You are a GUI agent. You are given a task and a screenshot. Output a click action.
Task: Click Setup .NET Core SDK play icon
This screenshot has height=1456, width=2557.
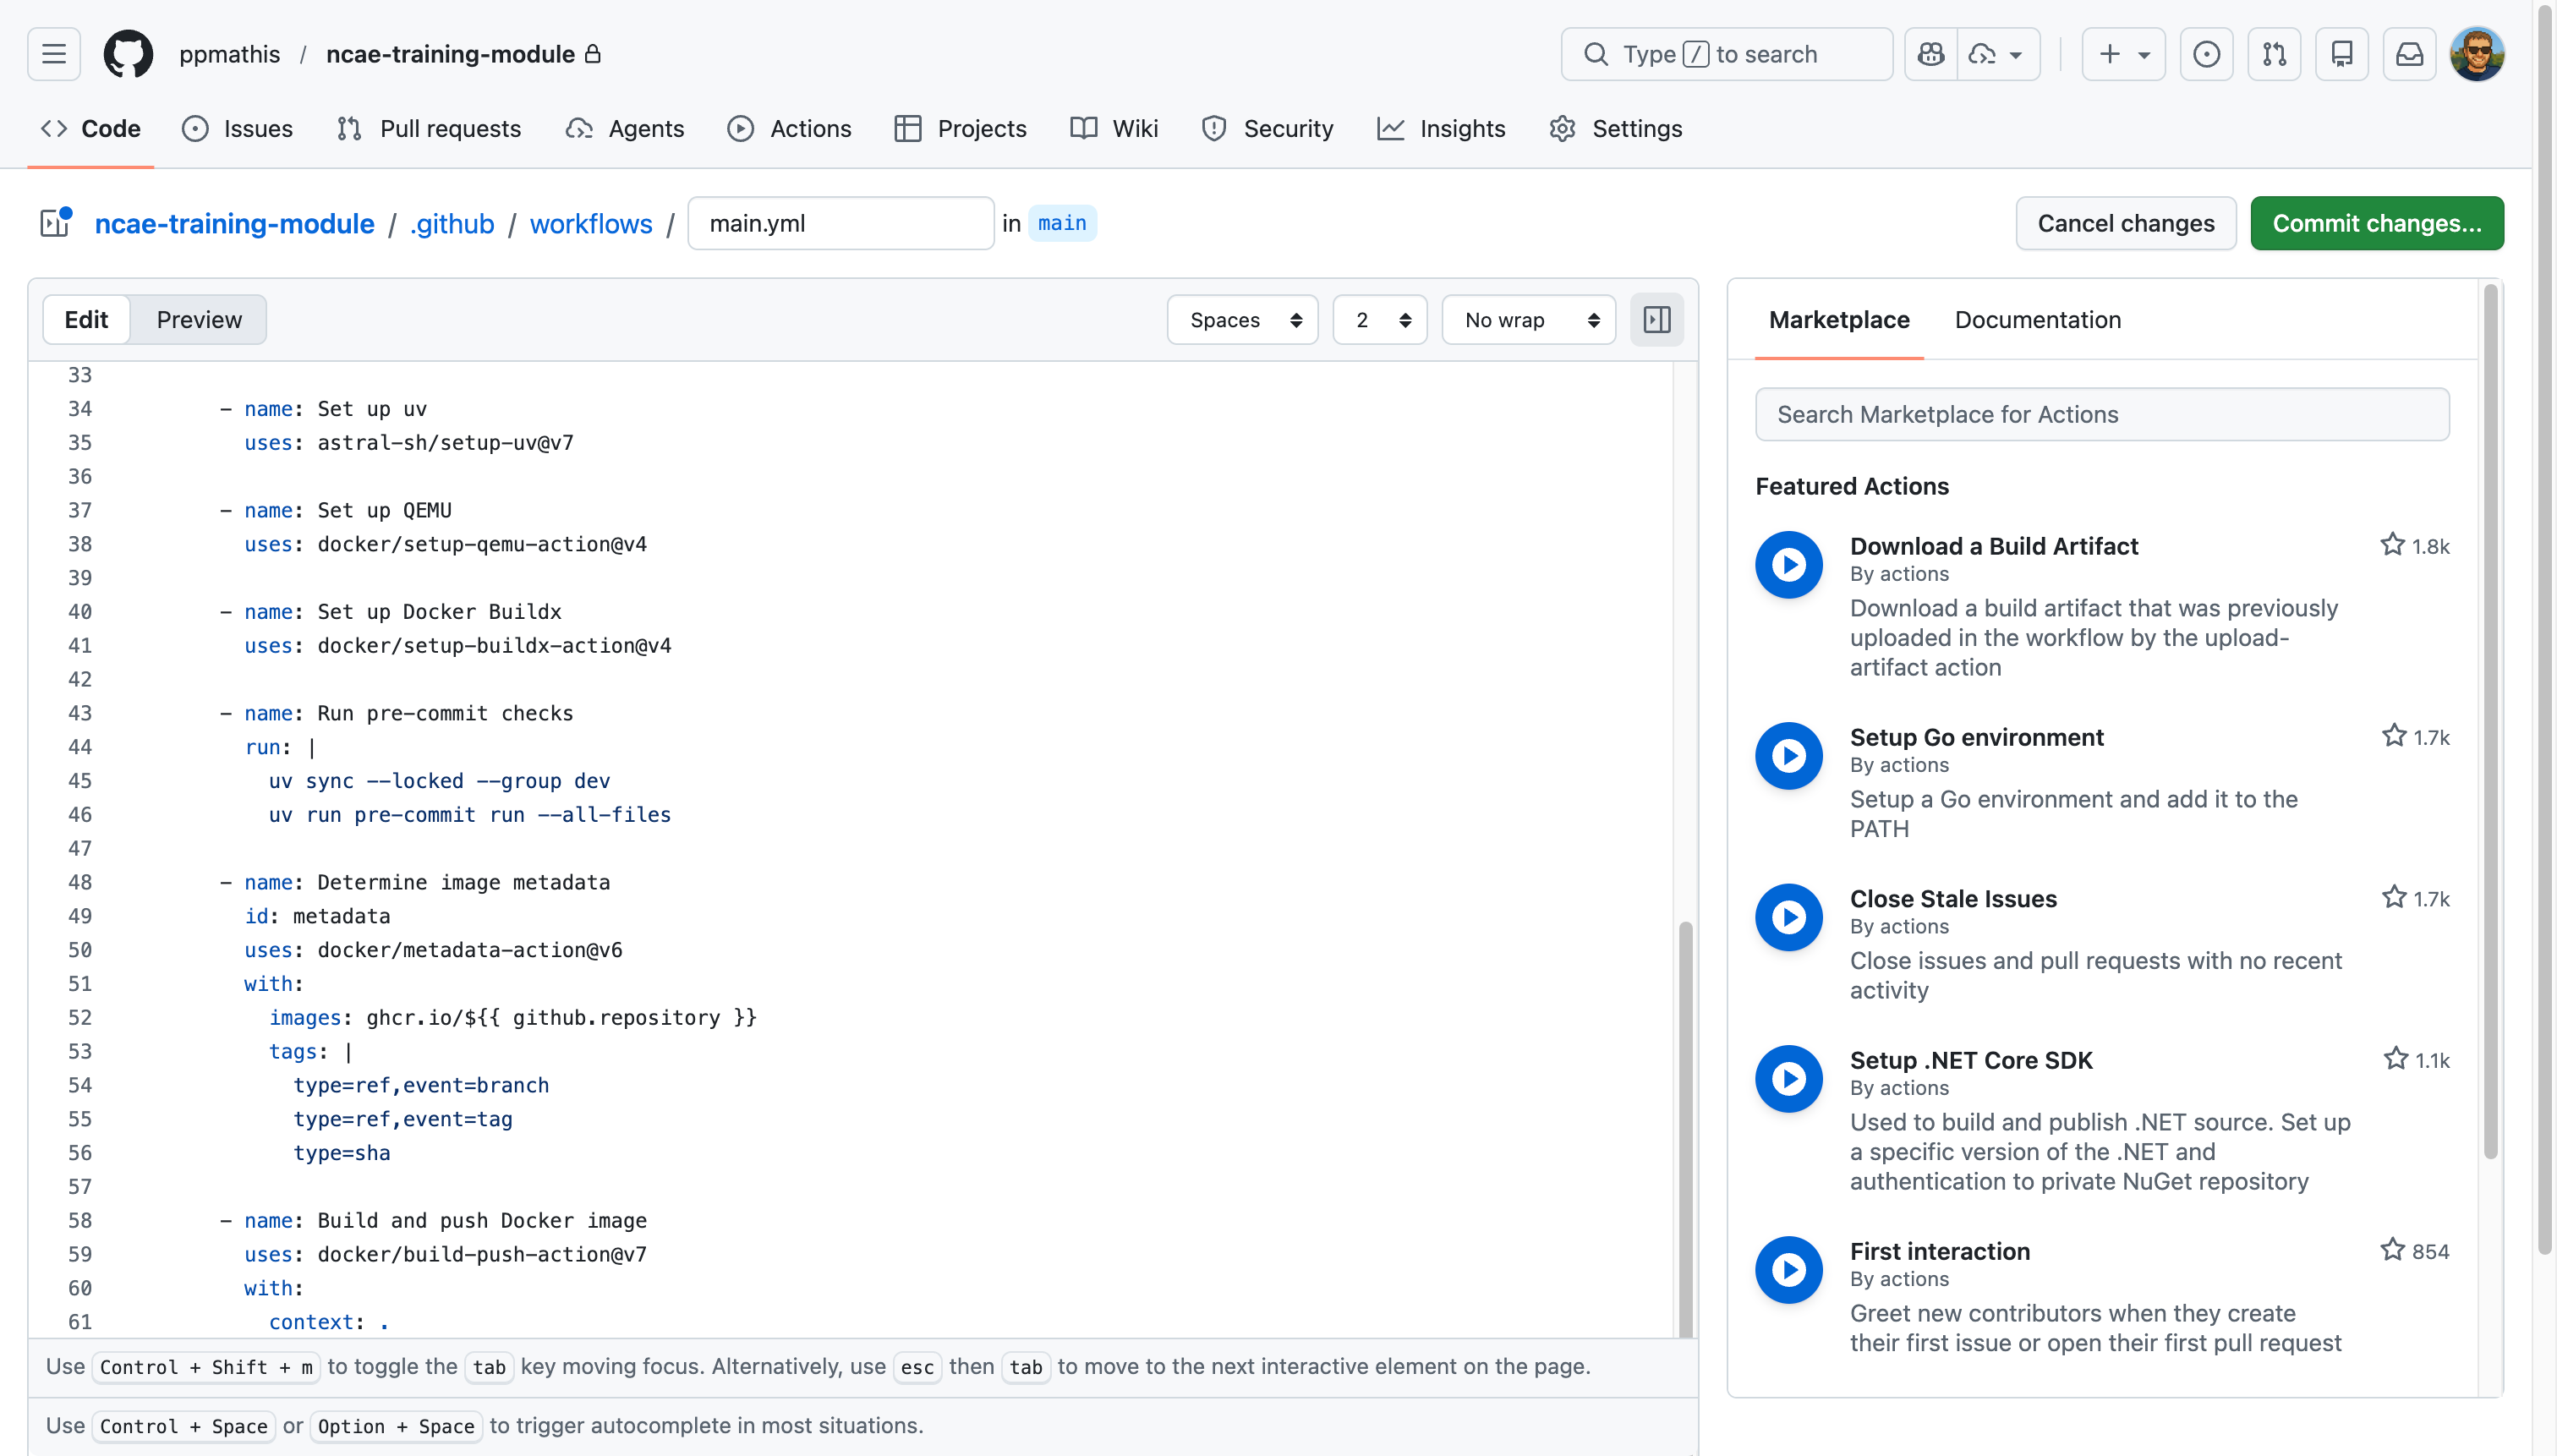click(1789, 1079)
